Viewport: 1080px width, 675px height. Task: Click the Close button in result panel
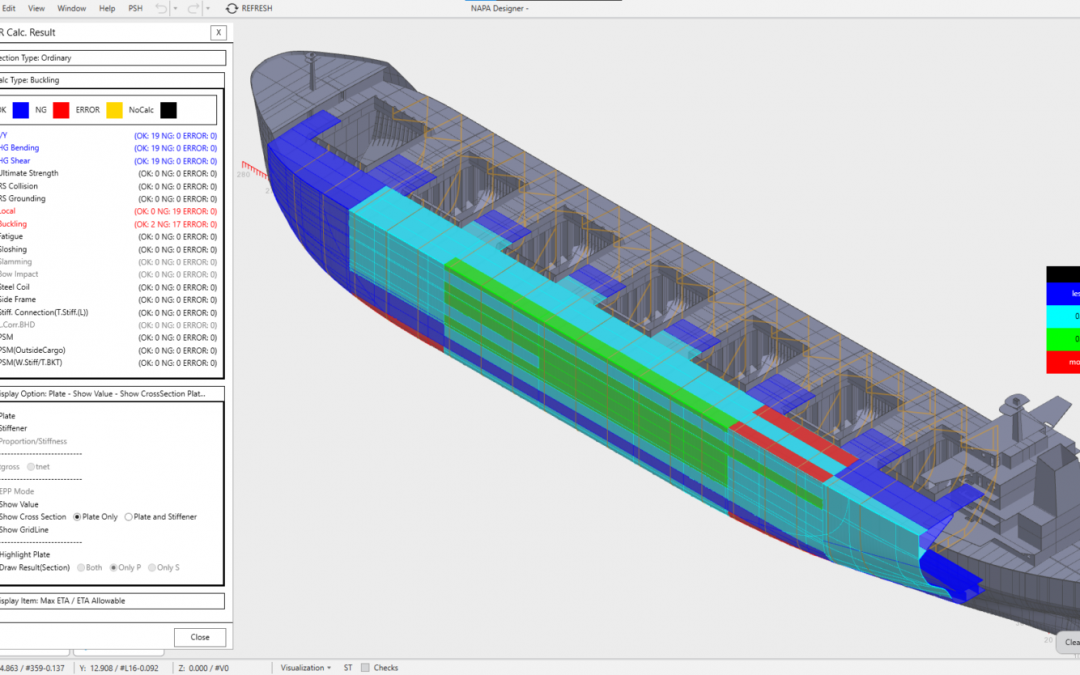click(x=200, y=637)
